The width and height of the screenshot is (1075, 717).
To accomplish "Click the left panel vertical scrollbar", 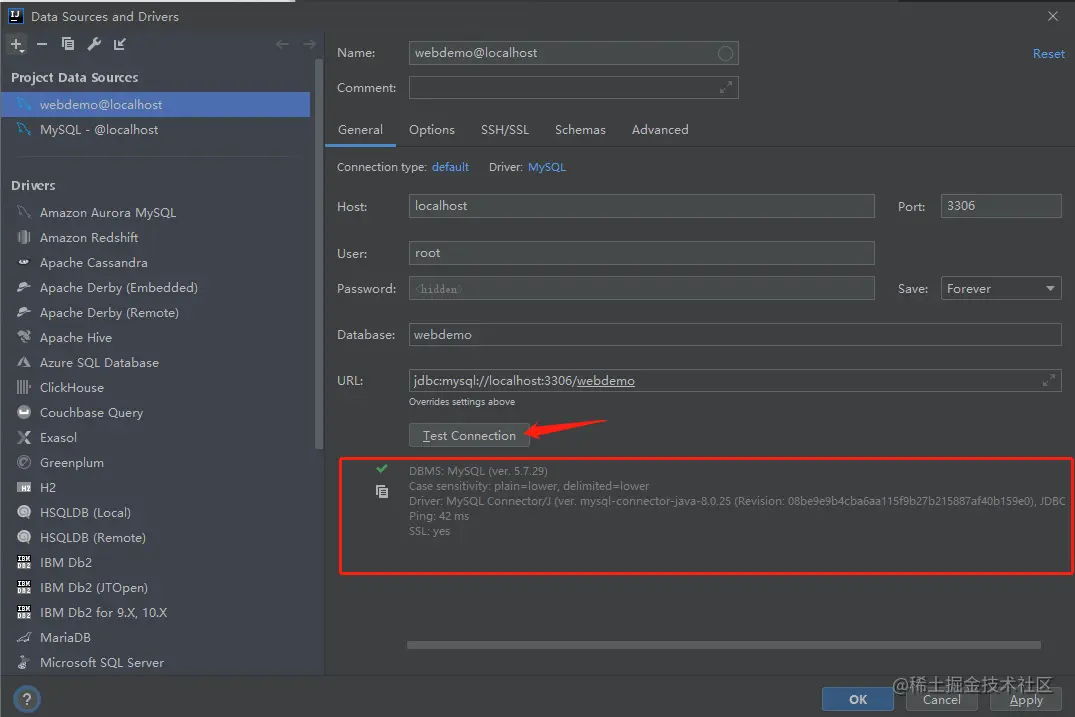I will pos(318,254).
